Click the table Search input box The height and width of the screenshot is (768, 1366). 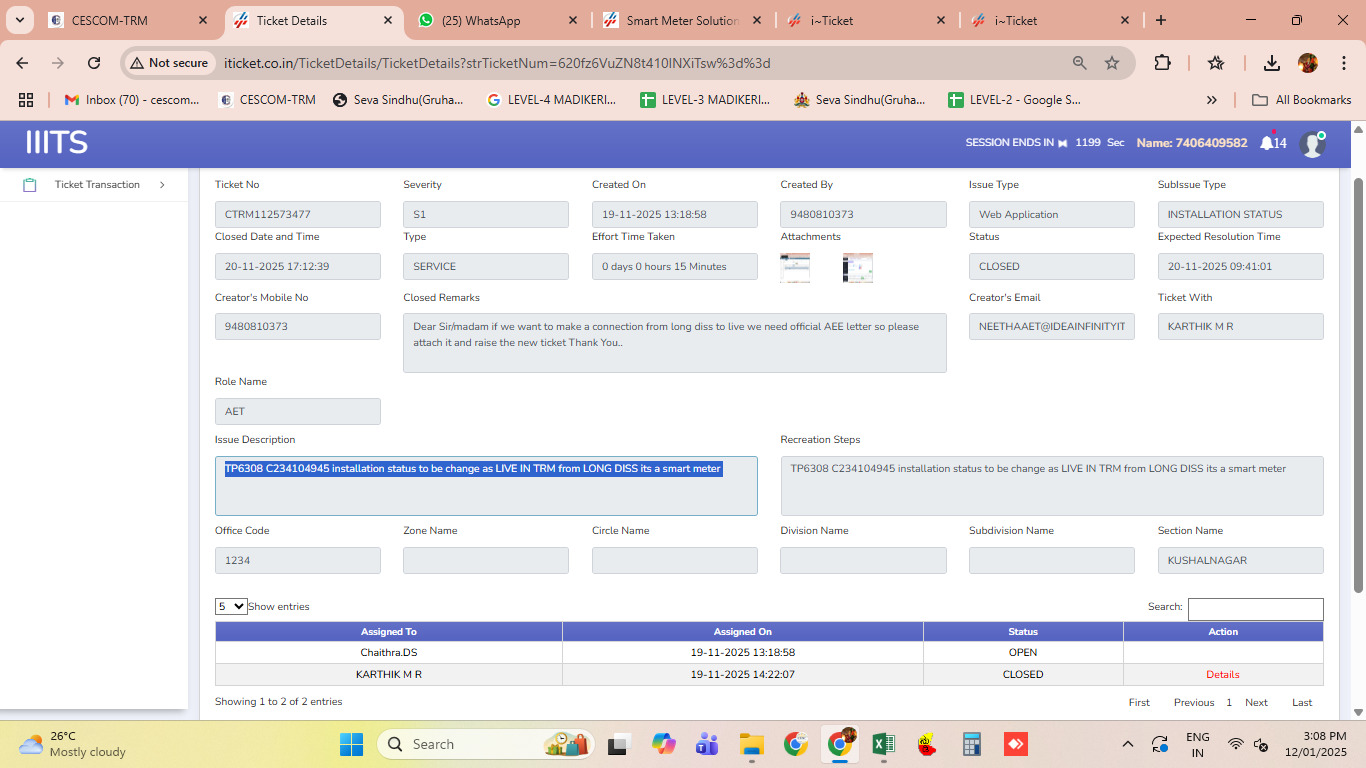1256,609
